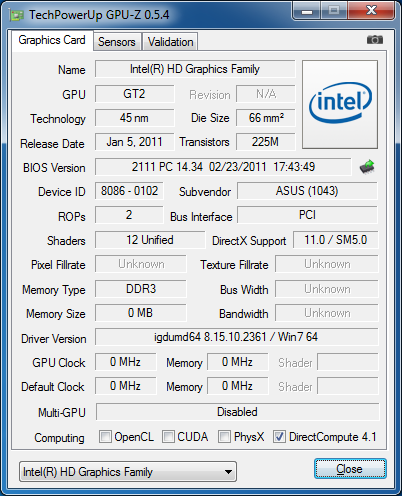Click the Technology field showing 45 nm
Image resolution: width=402 pixels, height=496 pixels.
pos(134,118)
